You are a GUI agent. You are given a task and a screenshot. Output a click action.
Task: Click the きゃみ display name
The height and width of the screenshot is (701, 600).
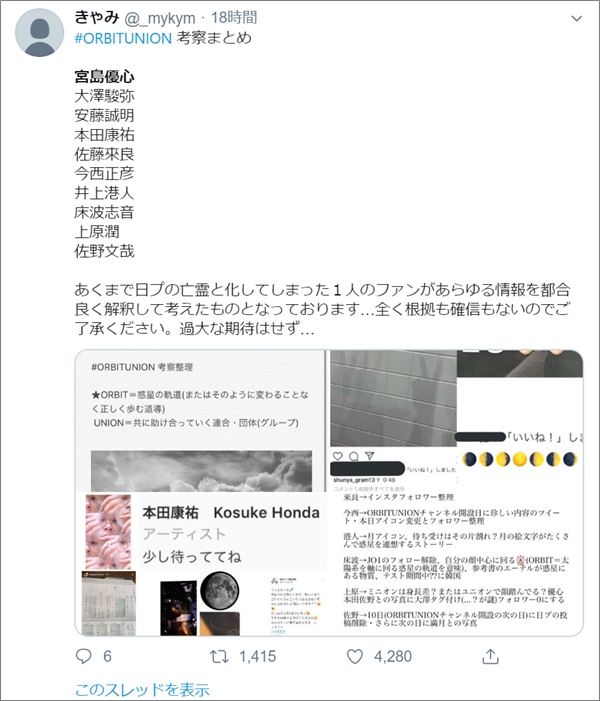97,17
